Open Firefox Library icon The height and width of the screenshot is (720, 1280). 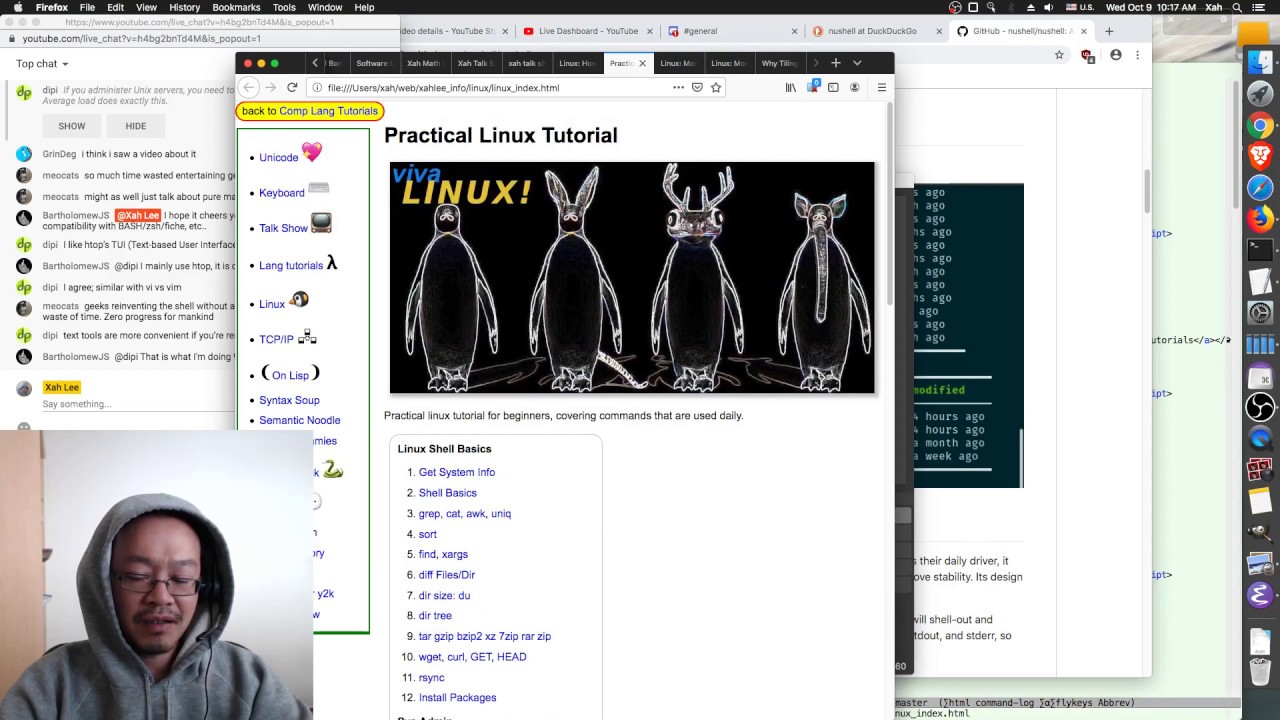[790, 88]
